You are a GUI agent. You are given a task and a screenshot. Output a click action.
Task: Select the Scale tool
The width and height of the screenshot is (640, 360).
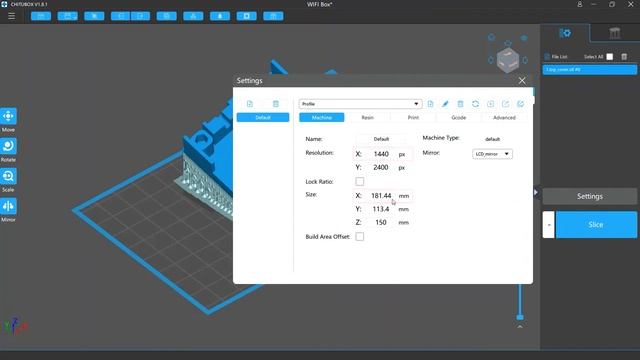coord(8,176)
